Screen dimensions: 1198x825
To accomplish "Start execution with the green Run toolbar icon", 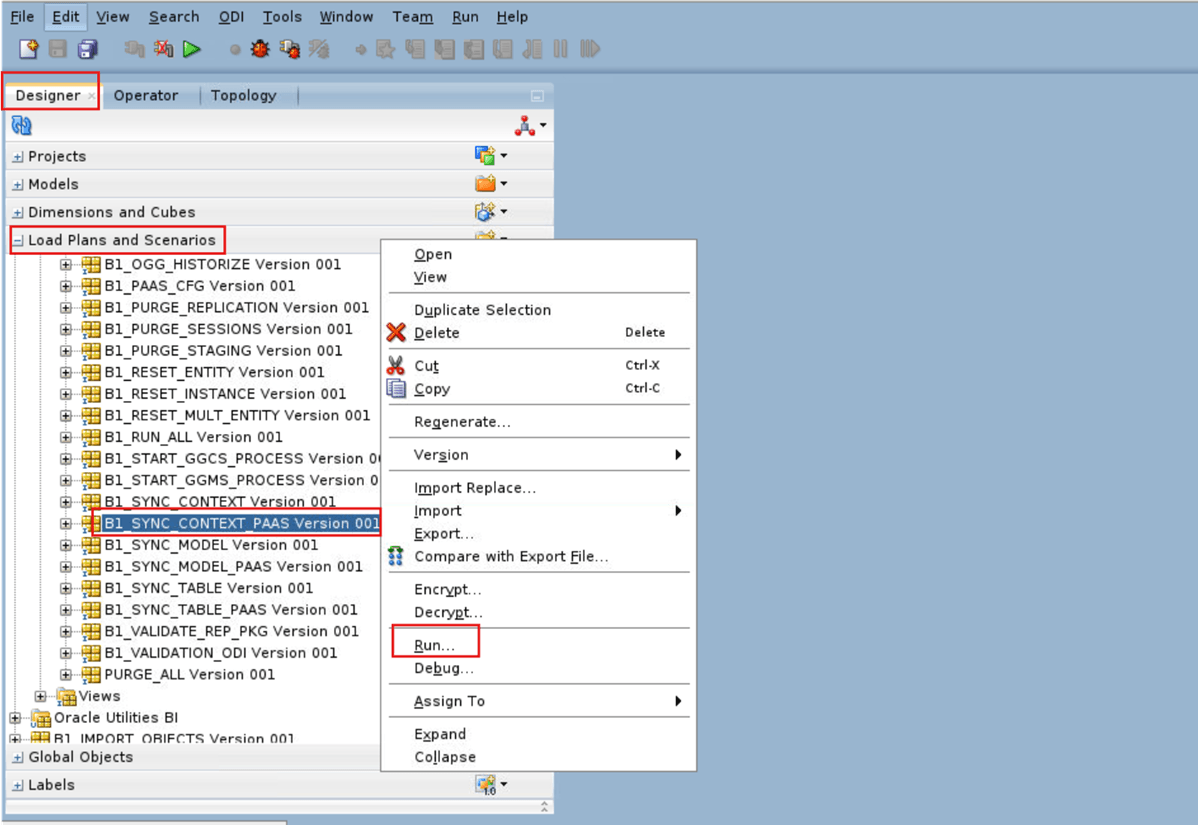I will pyautogui.click(x=193, y=48).
